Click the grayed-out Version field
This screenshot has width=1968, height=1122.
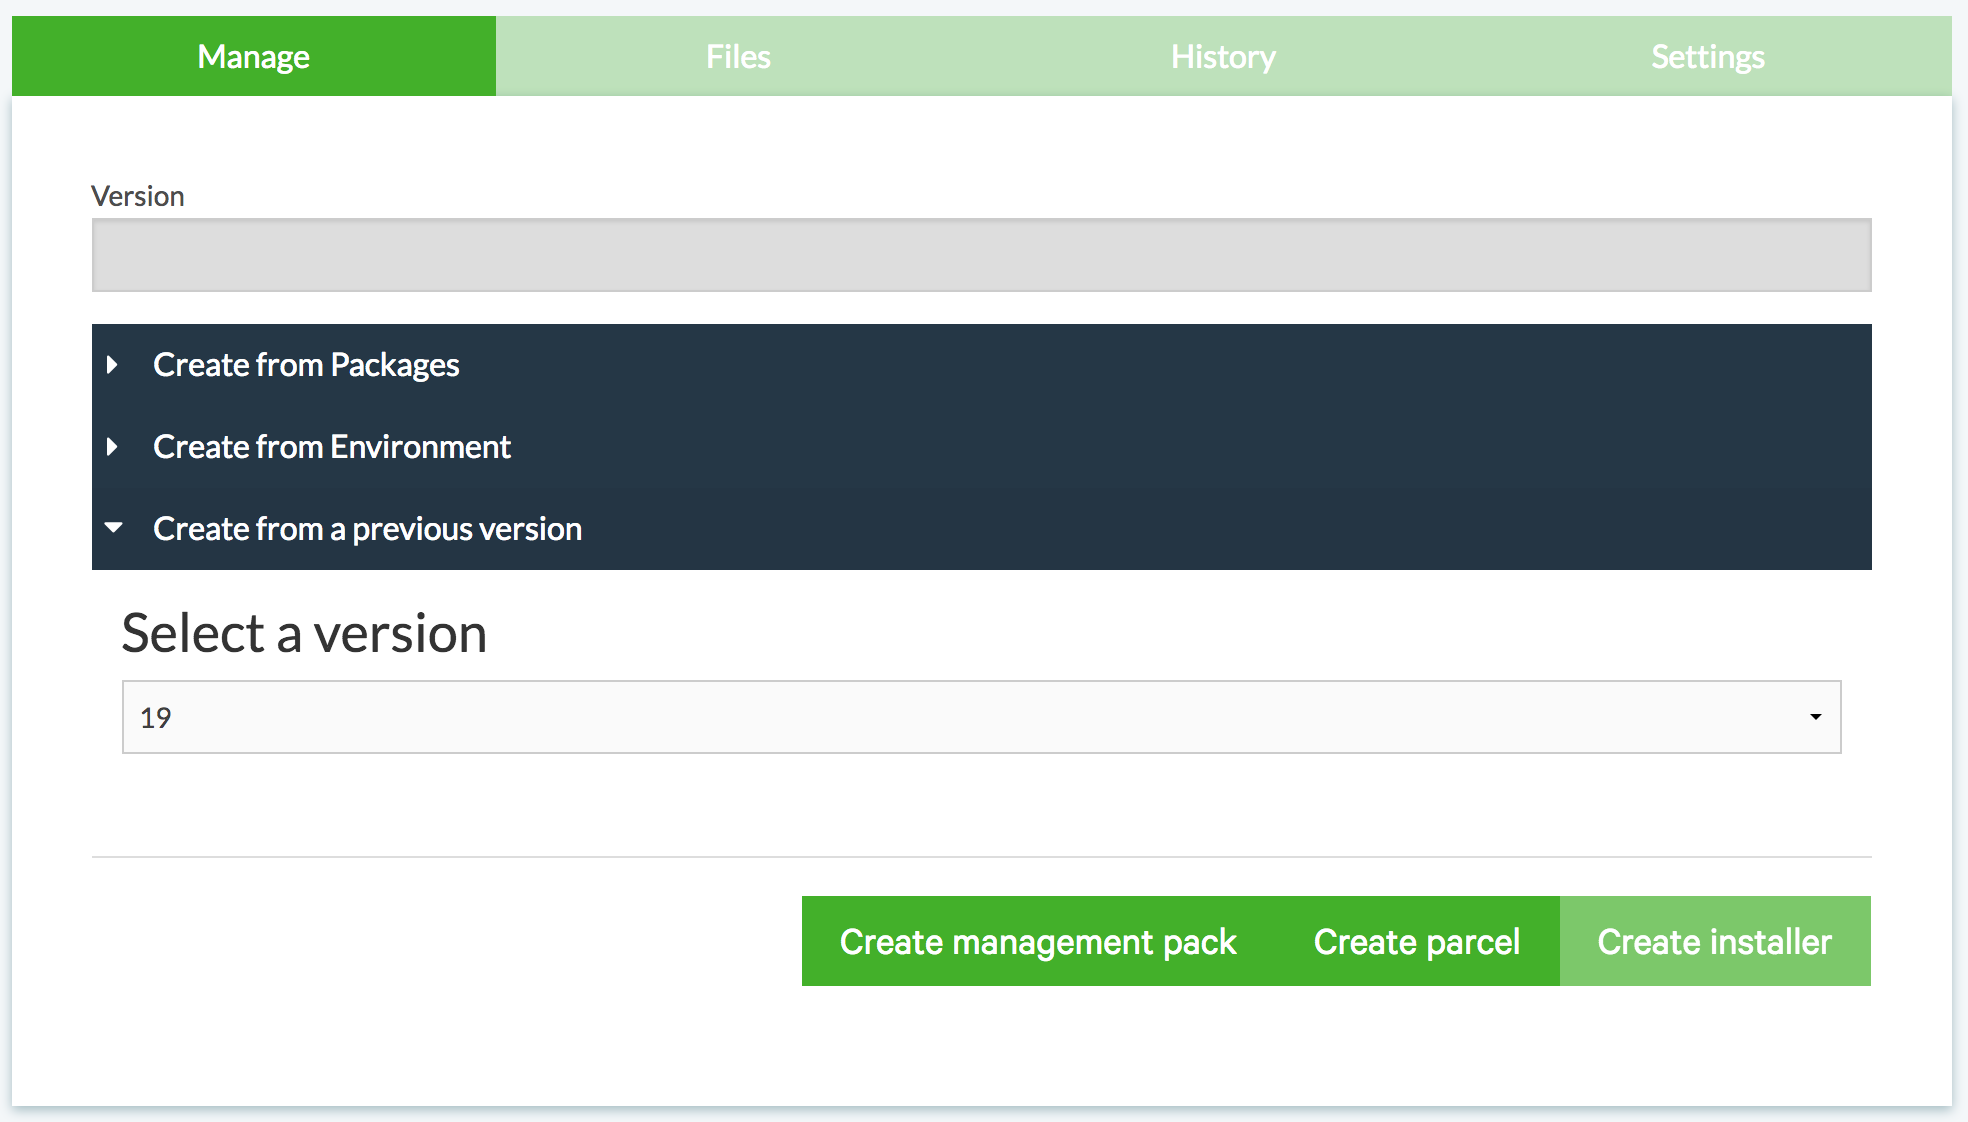(x=980, y=253)
